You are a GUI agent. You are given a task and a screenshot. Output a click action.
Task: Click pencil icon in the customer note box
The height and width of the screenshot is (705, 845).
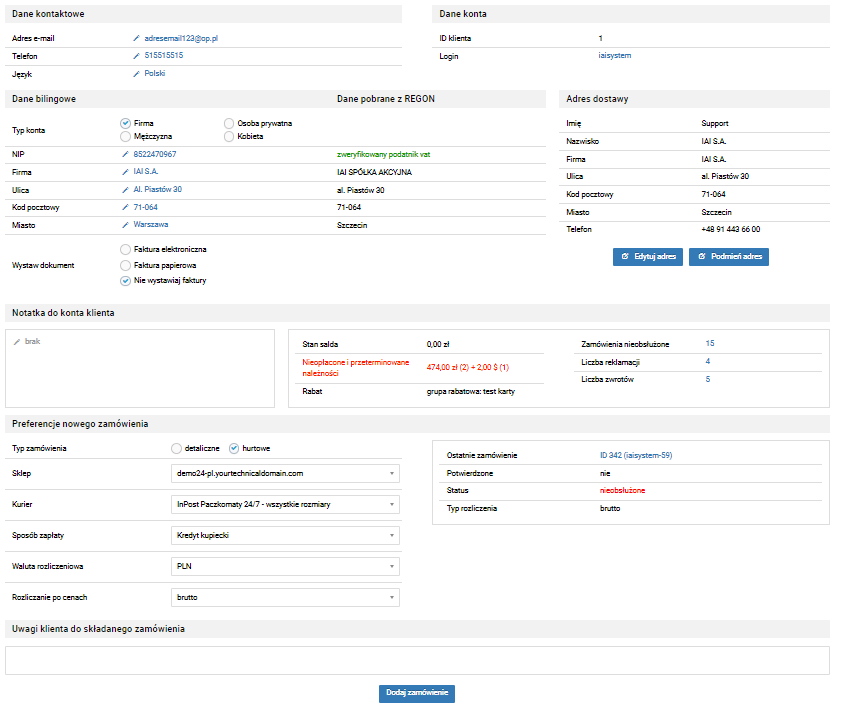tap(17, 342)
